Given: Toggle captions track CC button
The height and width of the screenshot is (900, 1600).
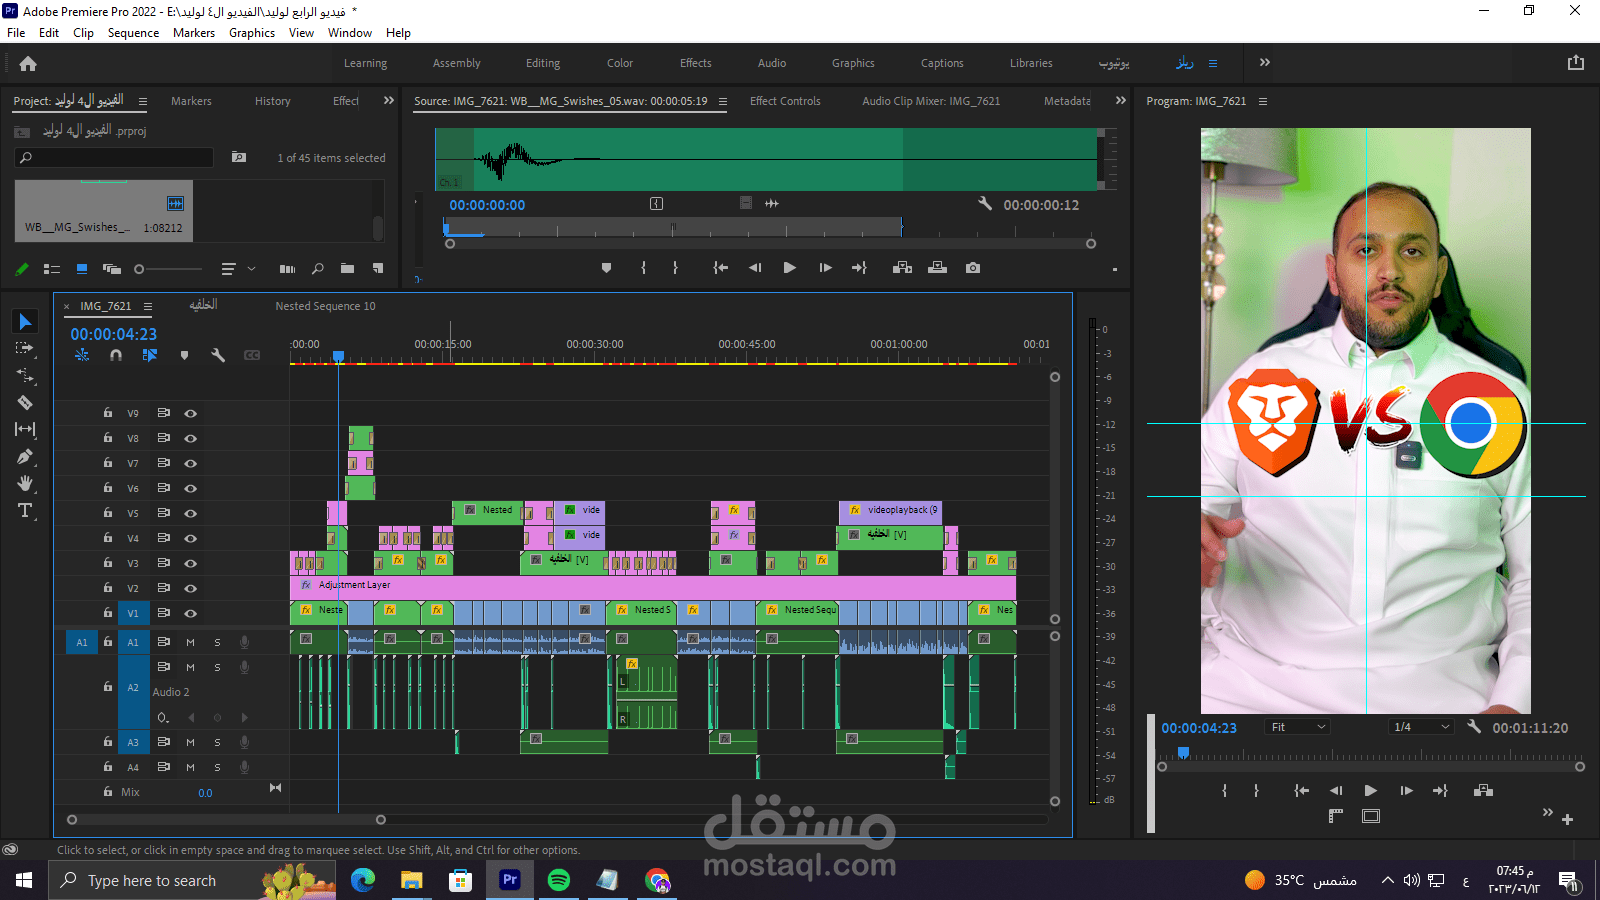Looking at the screenshot, I should [252, 355].
